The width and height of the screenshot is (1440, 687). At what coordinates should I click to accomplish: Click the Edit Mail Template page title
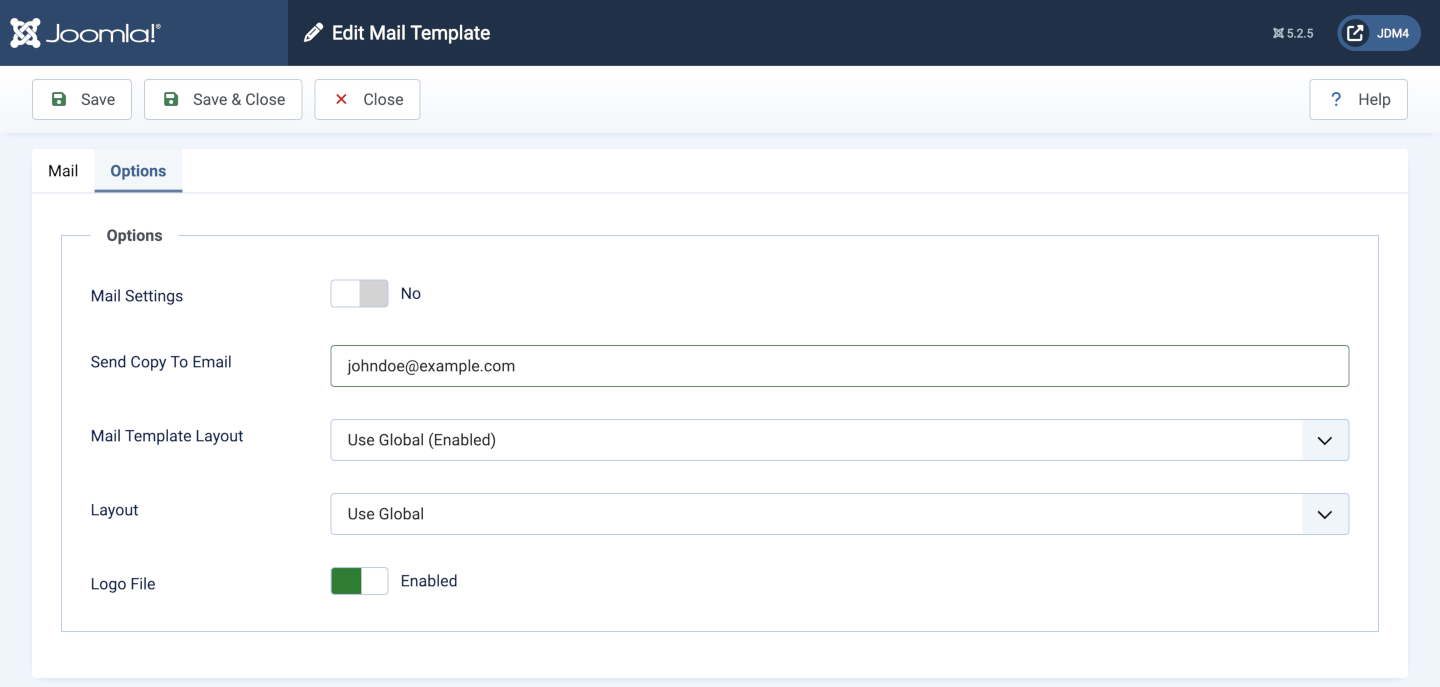(x=411, y=33)
